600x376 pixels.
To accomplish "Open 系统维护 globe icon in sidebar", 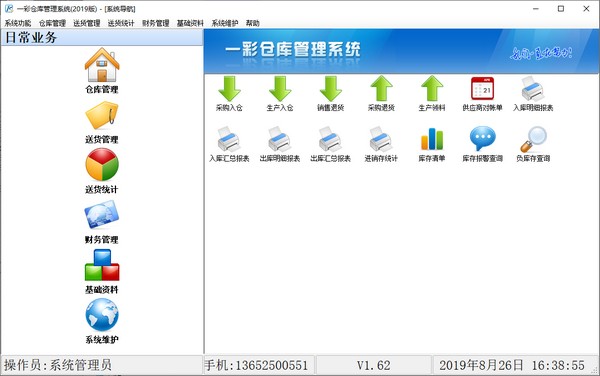I will pyautogui.click(x=102, y=315).
